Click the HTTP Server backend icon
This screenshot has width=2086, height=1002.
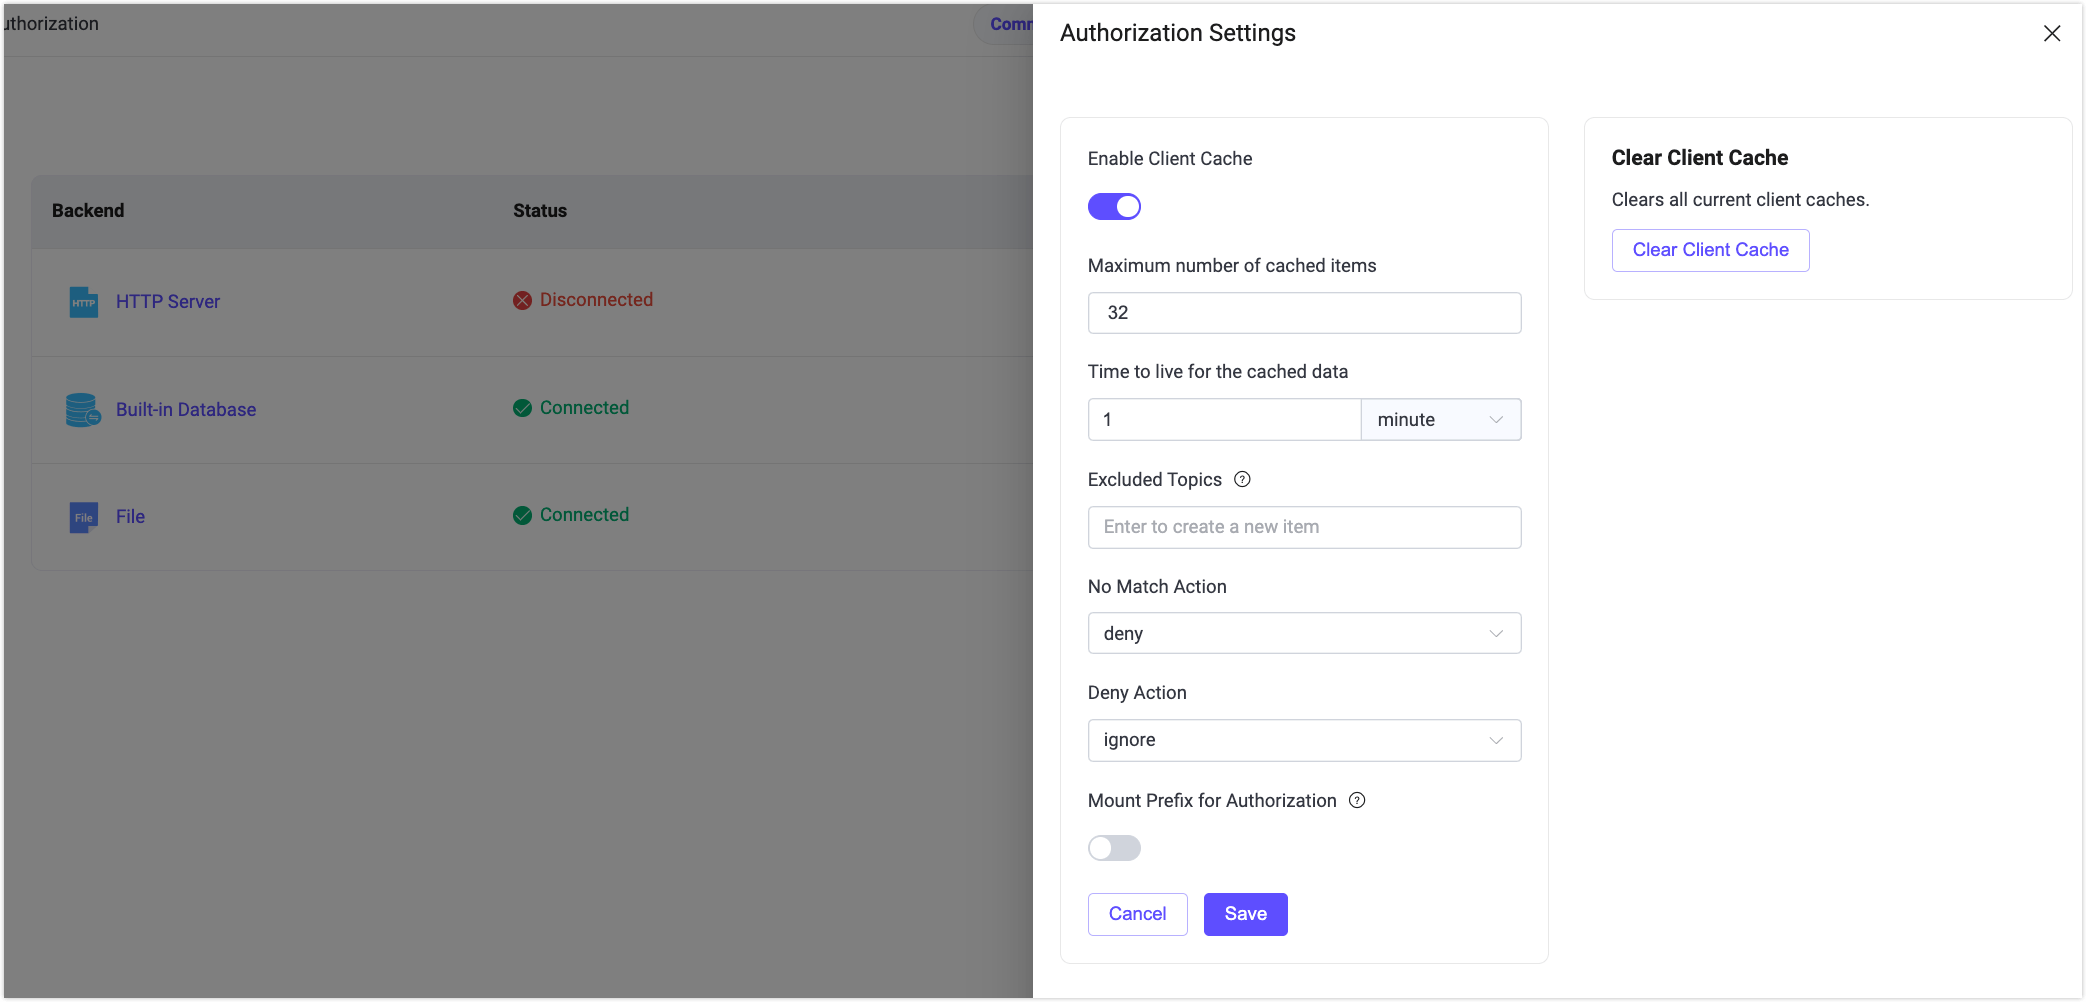pyautogui.click(x=83, y=302)
